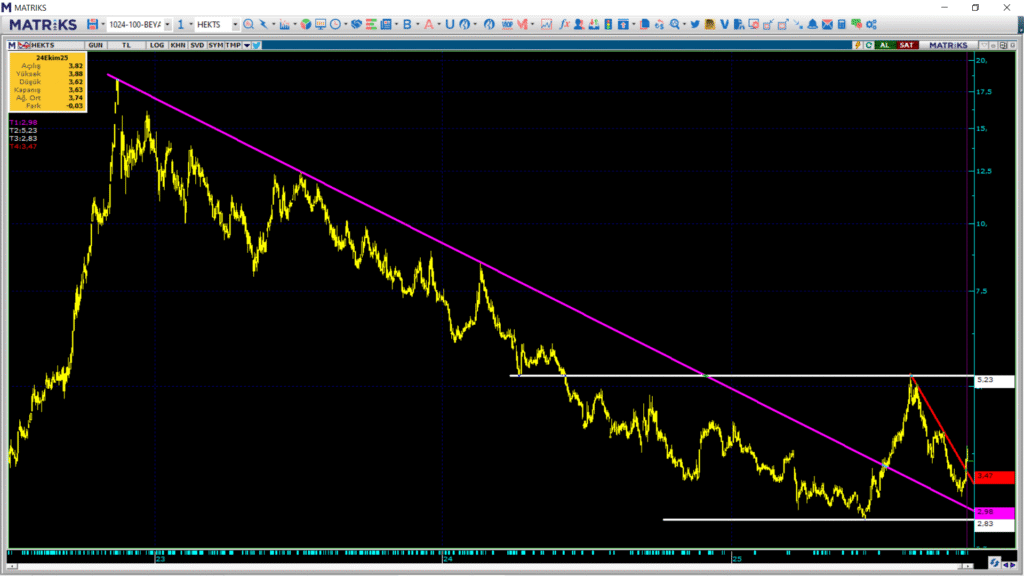Click the alarm bell icon
Screen dimensions: 1024x576
point(812,24)
